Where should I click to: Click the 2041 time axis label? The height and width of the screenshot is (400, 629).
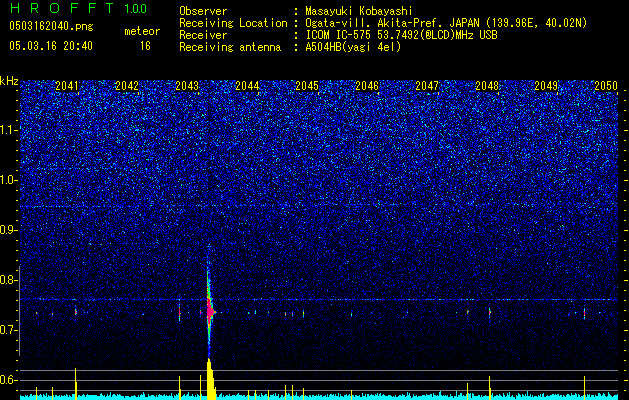[x=67, y=86]
